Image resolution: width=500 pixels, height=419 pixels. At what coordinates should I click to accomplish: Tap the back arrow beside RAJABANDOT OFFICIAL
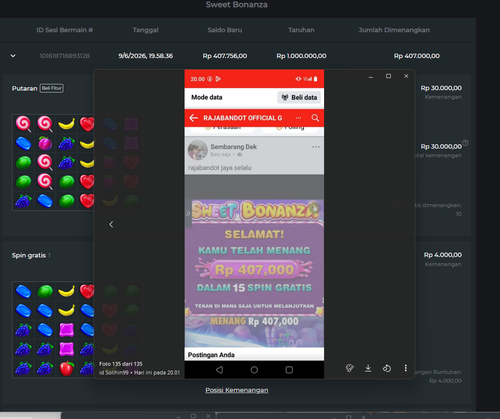click(x=193, y=118)
